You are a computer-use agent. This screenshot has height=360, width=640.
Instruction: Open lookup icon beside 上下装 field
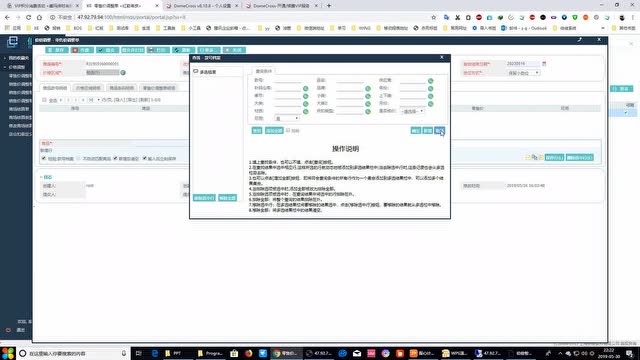430,96
